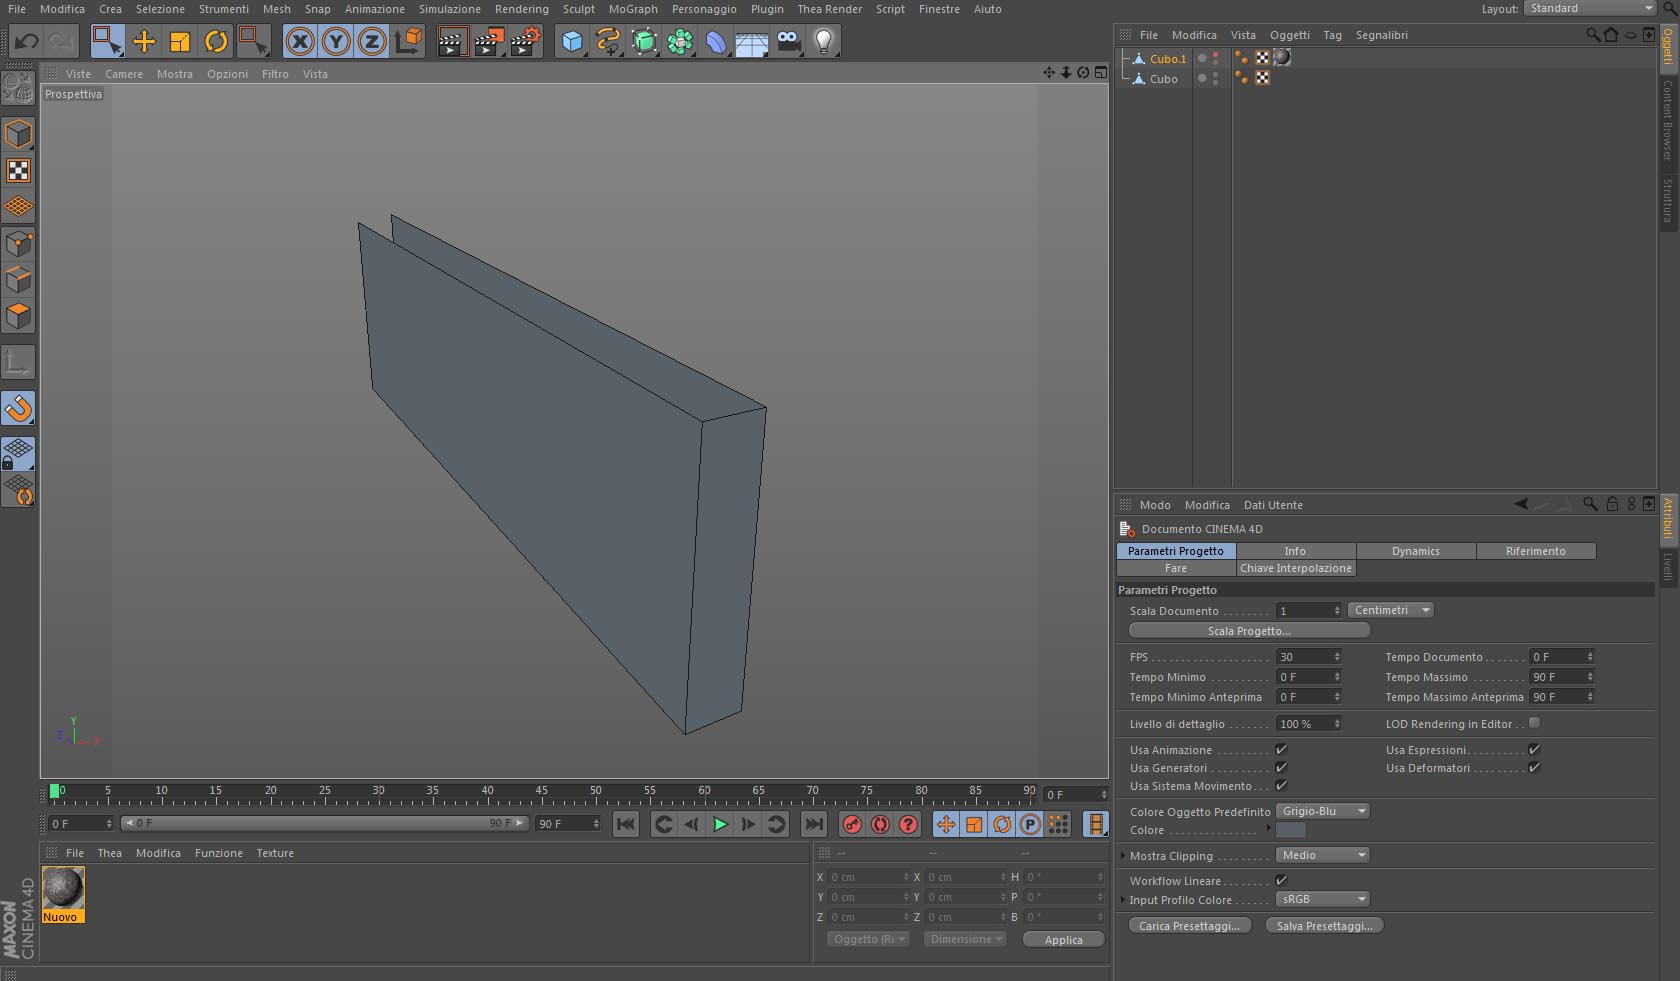Image resolution: width=1680 pixels, height=981 pixels.
Task: Open Grigio-Blu default color dropdown
Action: point(1323,811)
